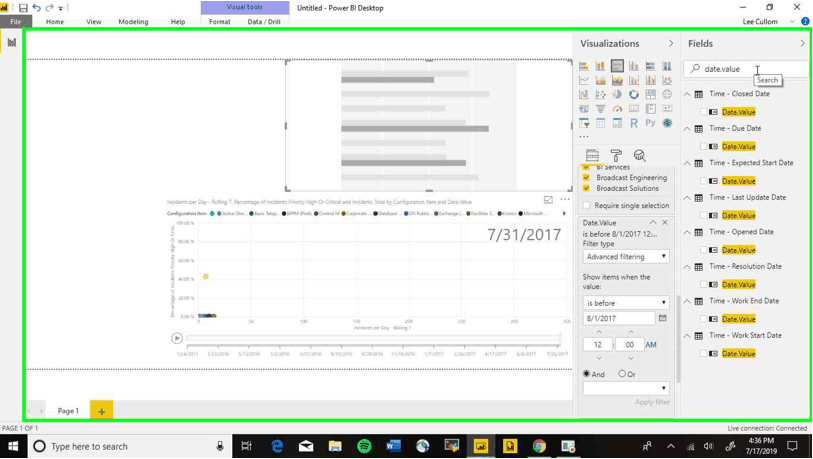The image size is (813, 459).
Task: Open the File menu
Action: click(16, 22)
